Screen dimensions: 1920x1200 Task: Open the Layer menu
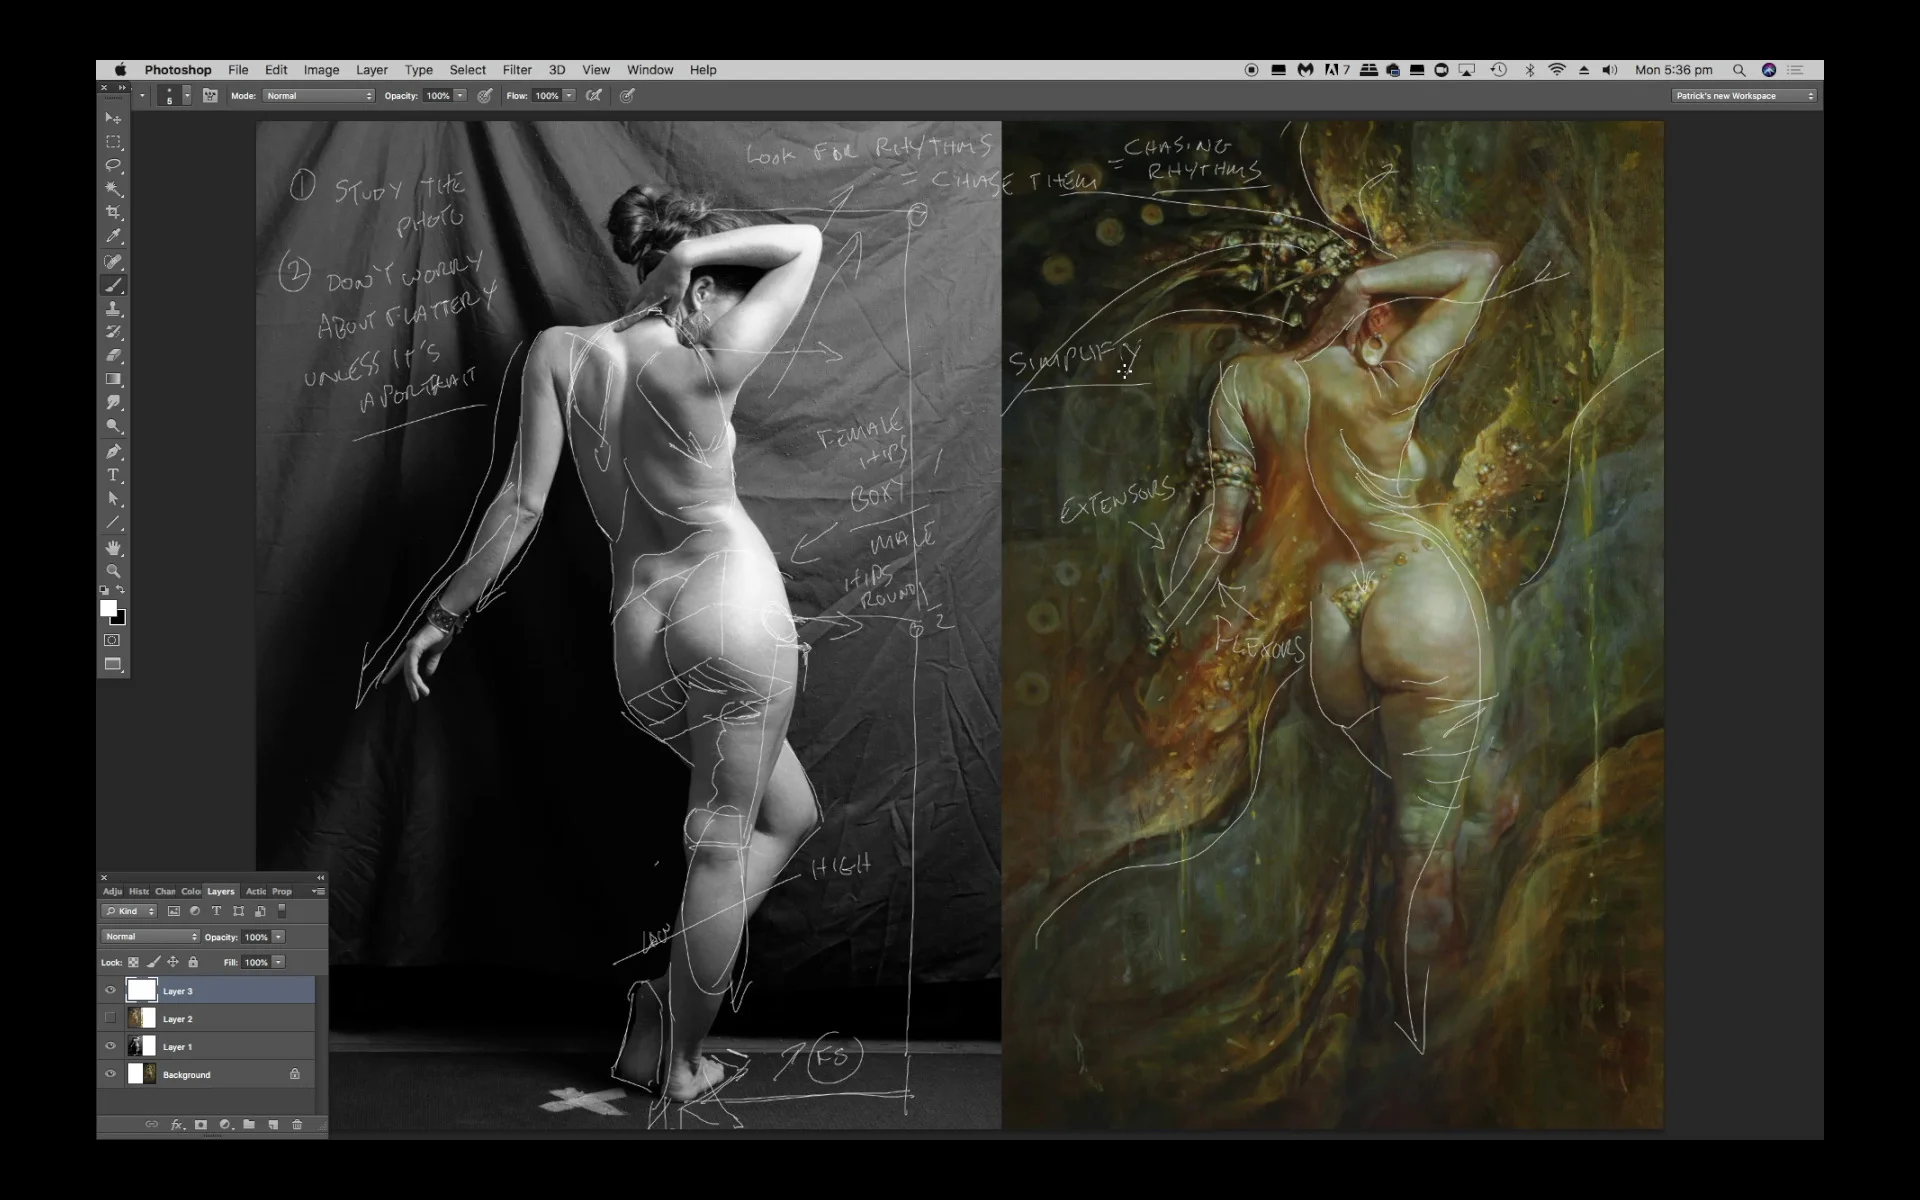coord(372,70)
